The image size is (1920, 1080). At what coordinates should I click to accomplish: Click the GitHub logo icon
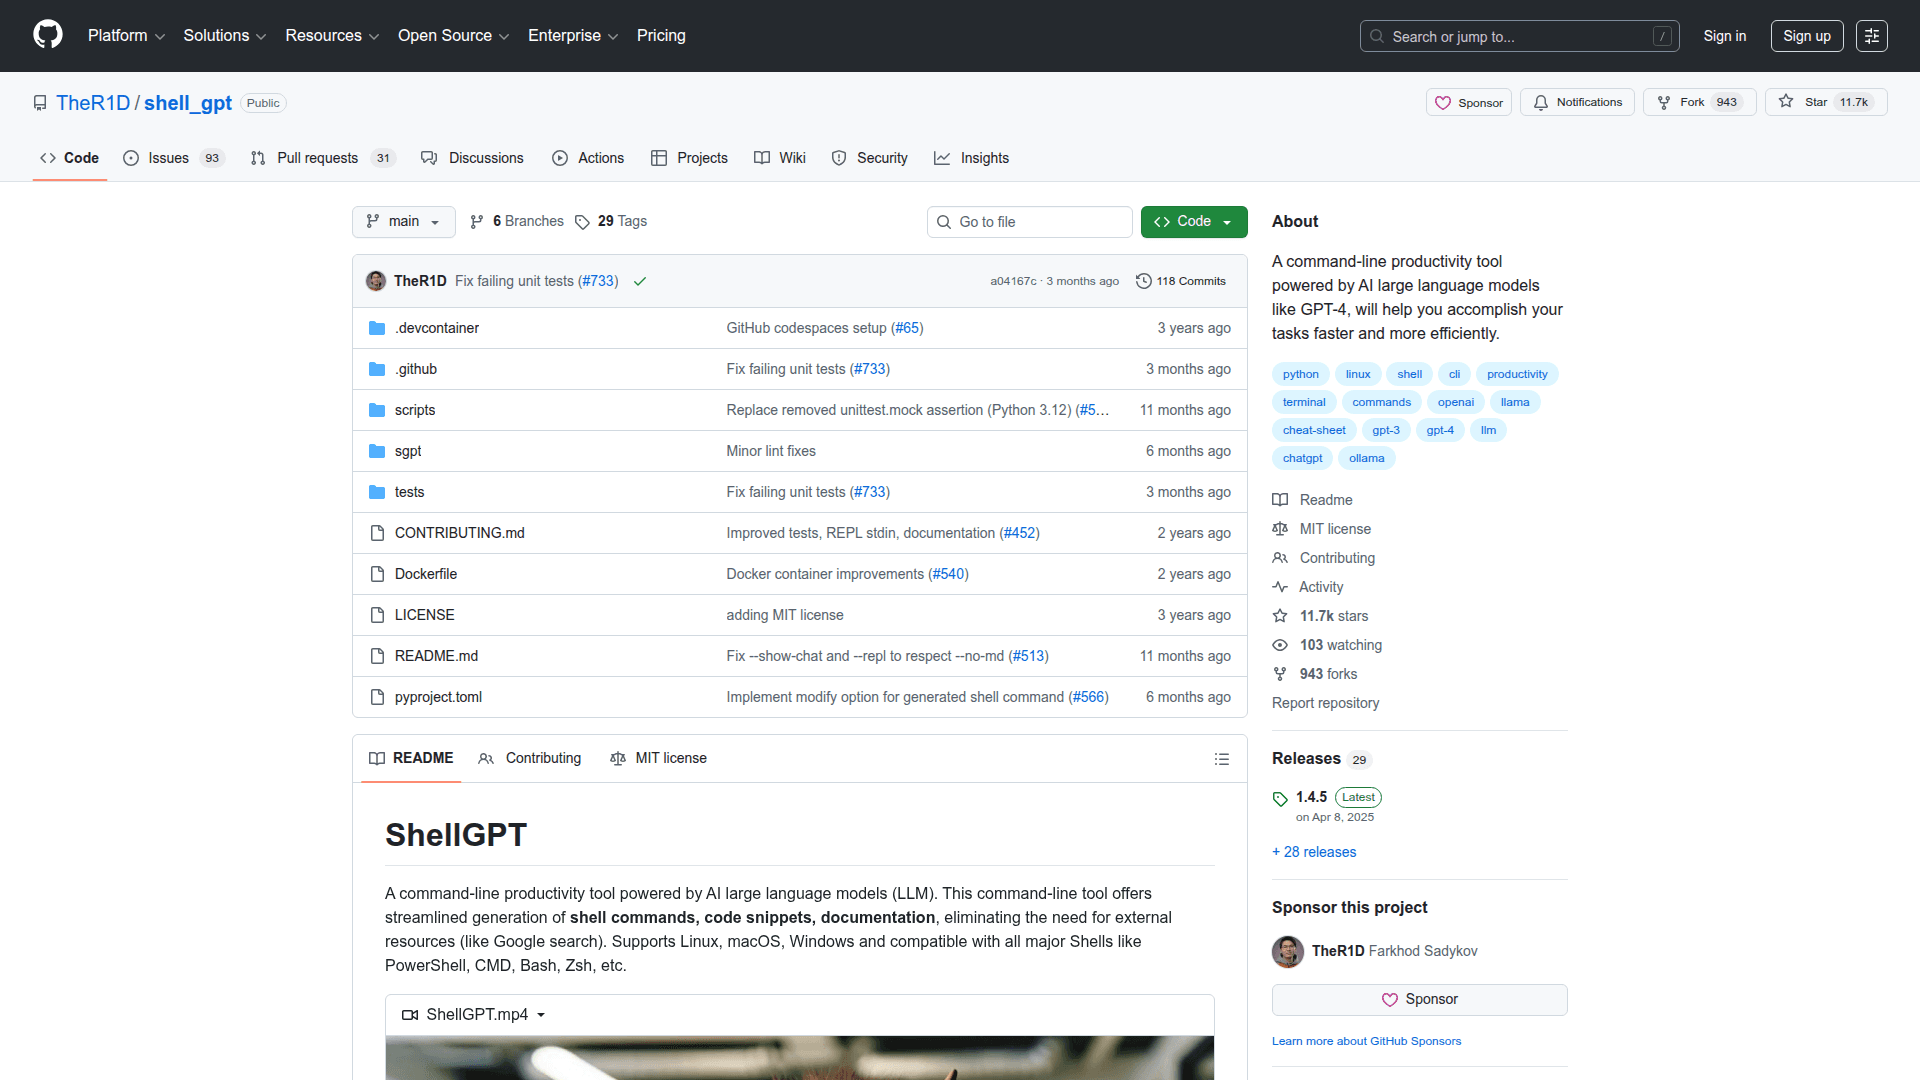tap(48, 35)
